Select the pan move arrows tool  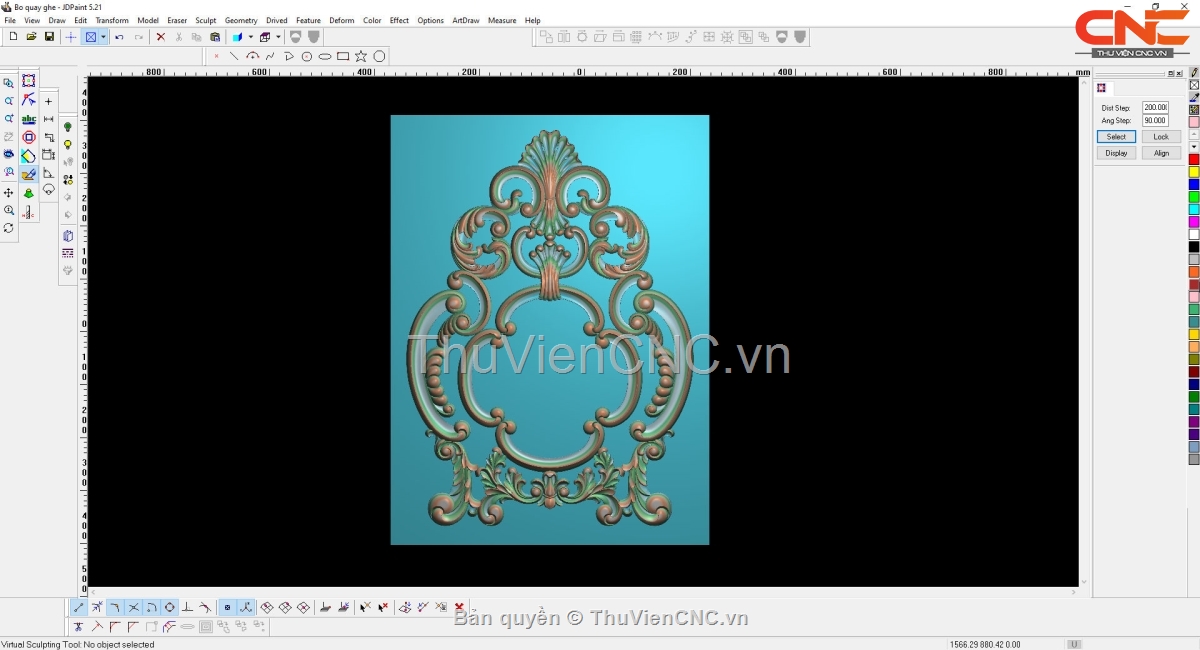9,192
